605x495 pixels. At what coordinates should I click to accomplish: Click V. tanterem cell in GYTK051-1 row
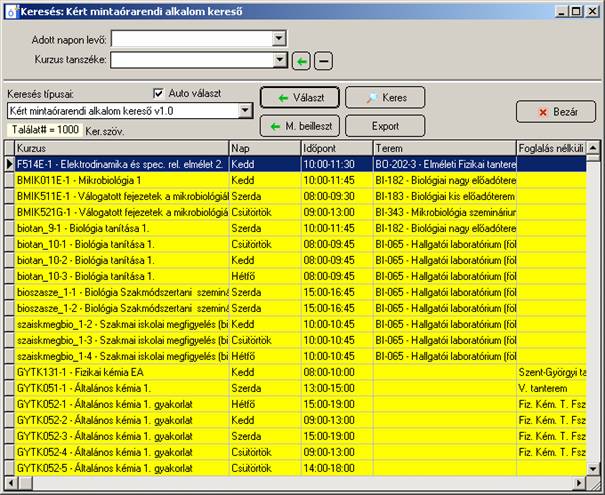(x=551, y=389)
